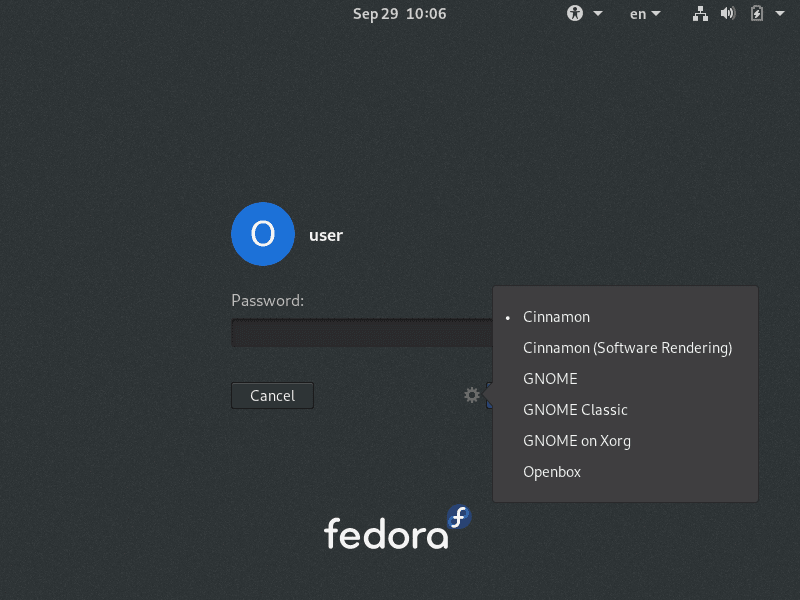Click the volume speaker icon
Screen dimensions: 800x600
click(x=727, y=13)
